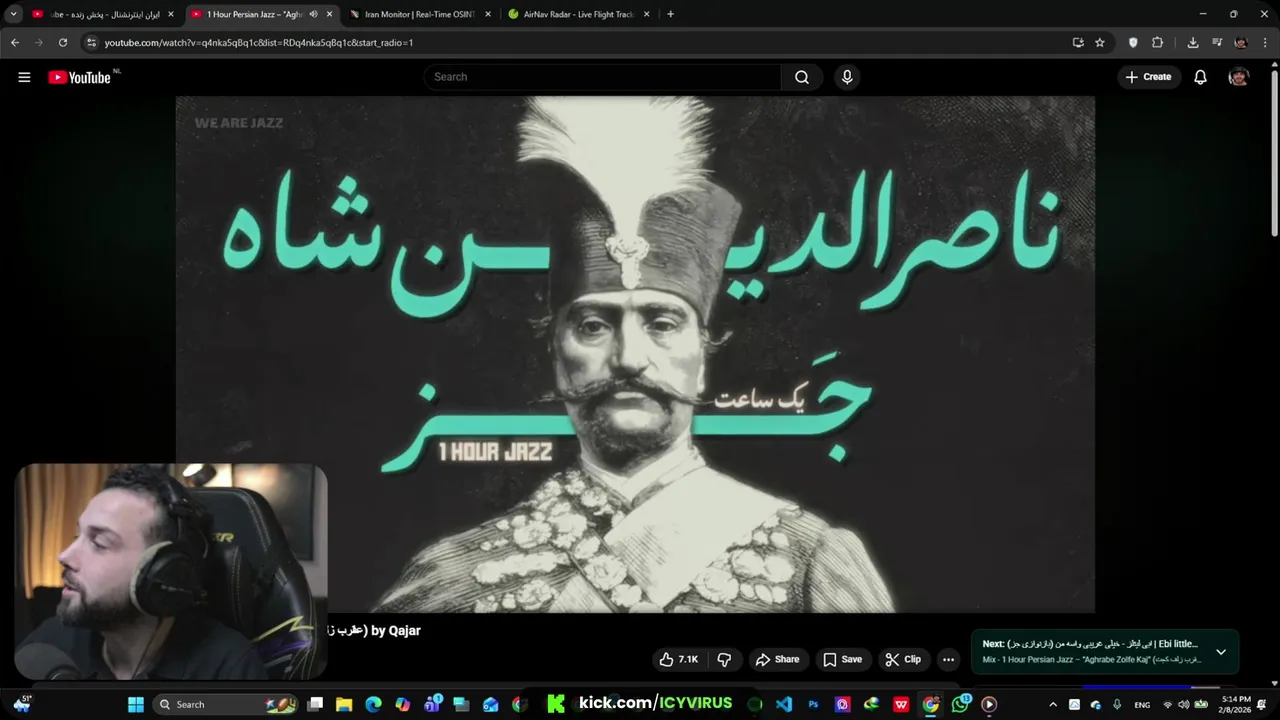
Task: Close the AirNav Radar tab
Action: (647, 14)
